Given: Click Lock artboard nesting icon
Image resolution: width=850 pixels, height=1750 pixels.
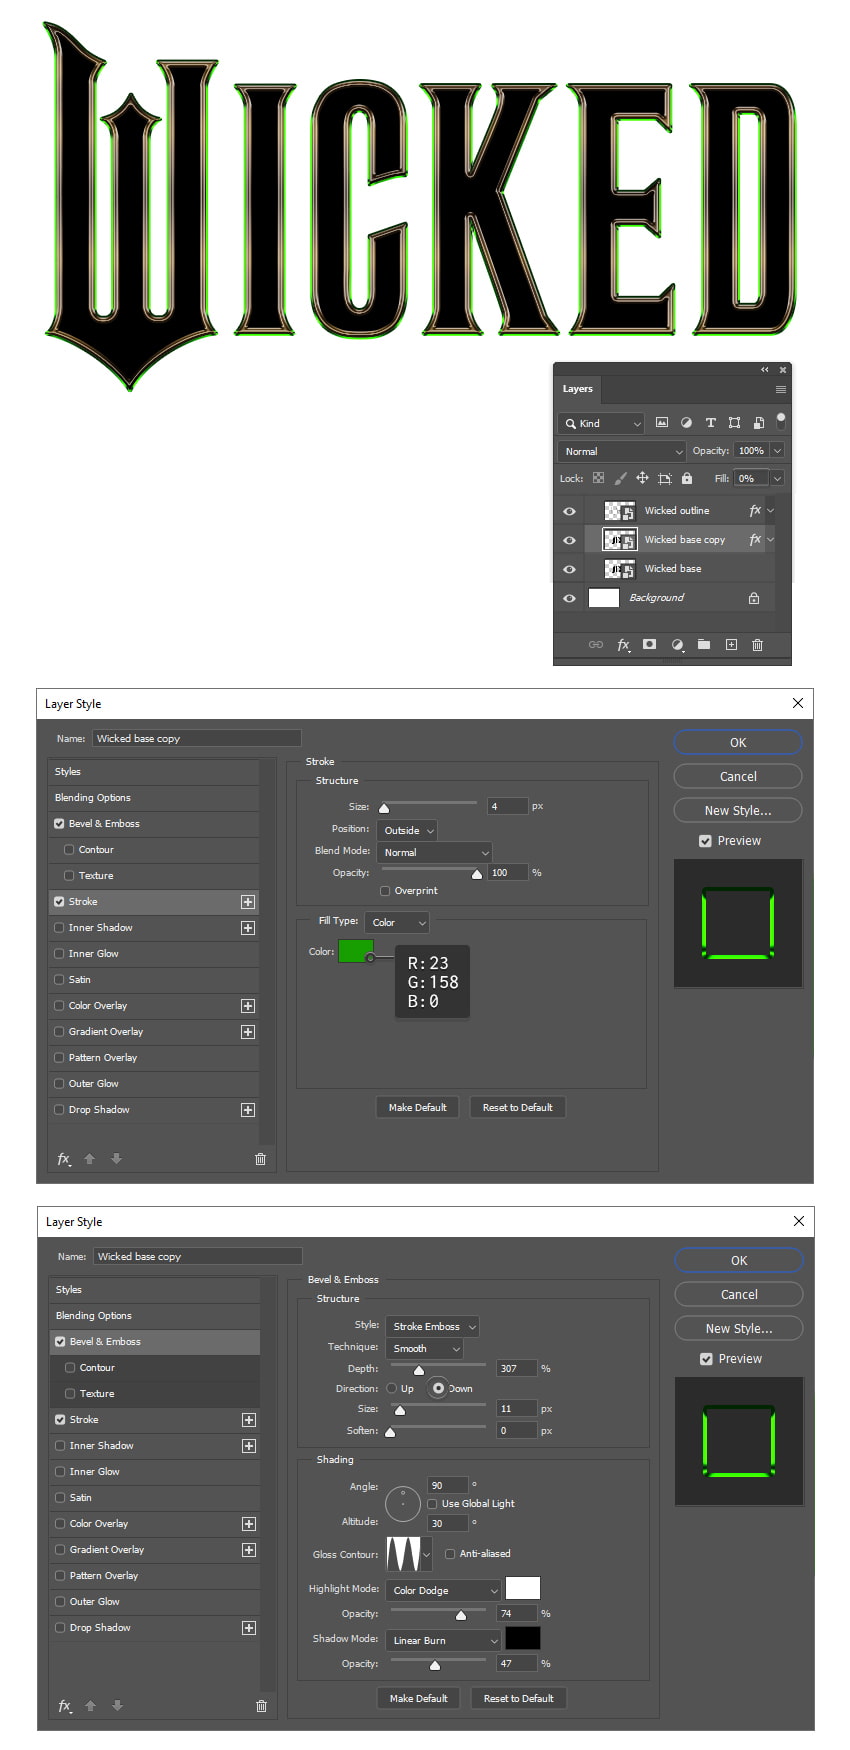Looking at the screenshot, I should point(664,478).
